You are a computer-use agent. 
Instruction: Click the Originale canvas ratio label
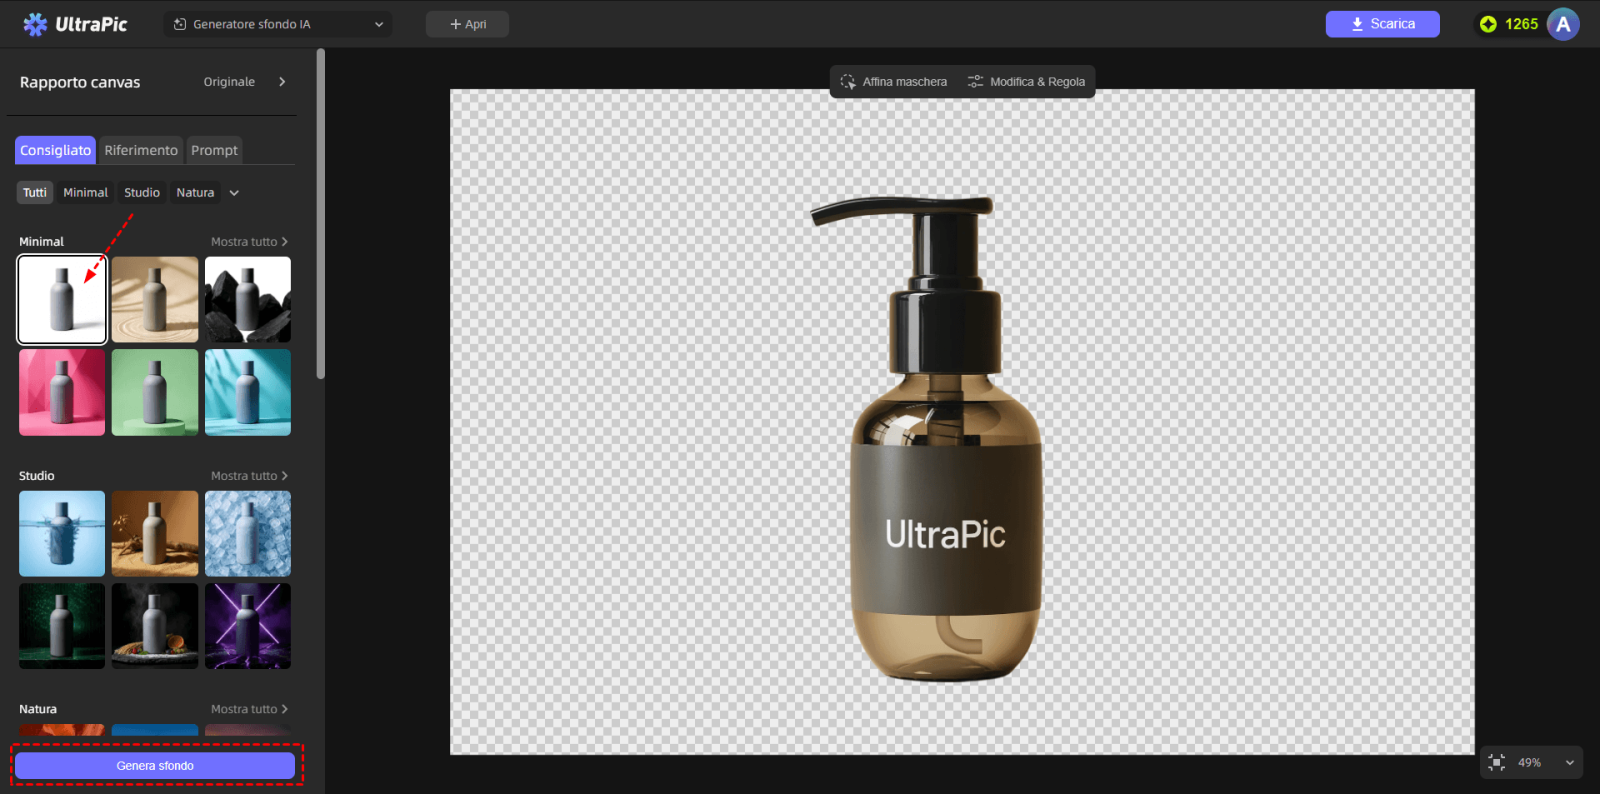(x=229, y=82)
